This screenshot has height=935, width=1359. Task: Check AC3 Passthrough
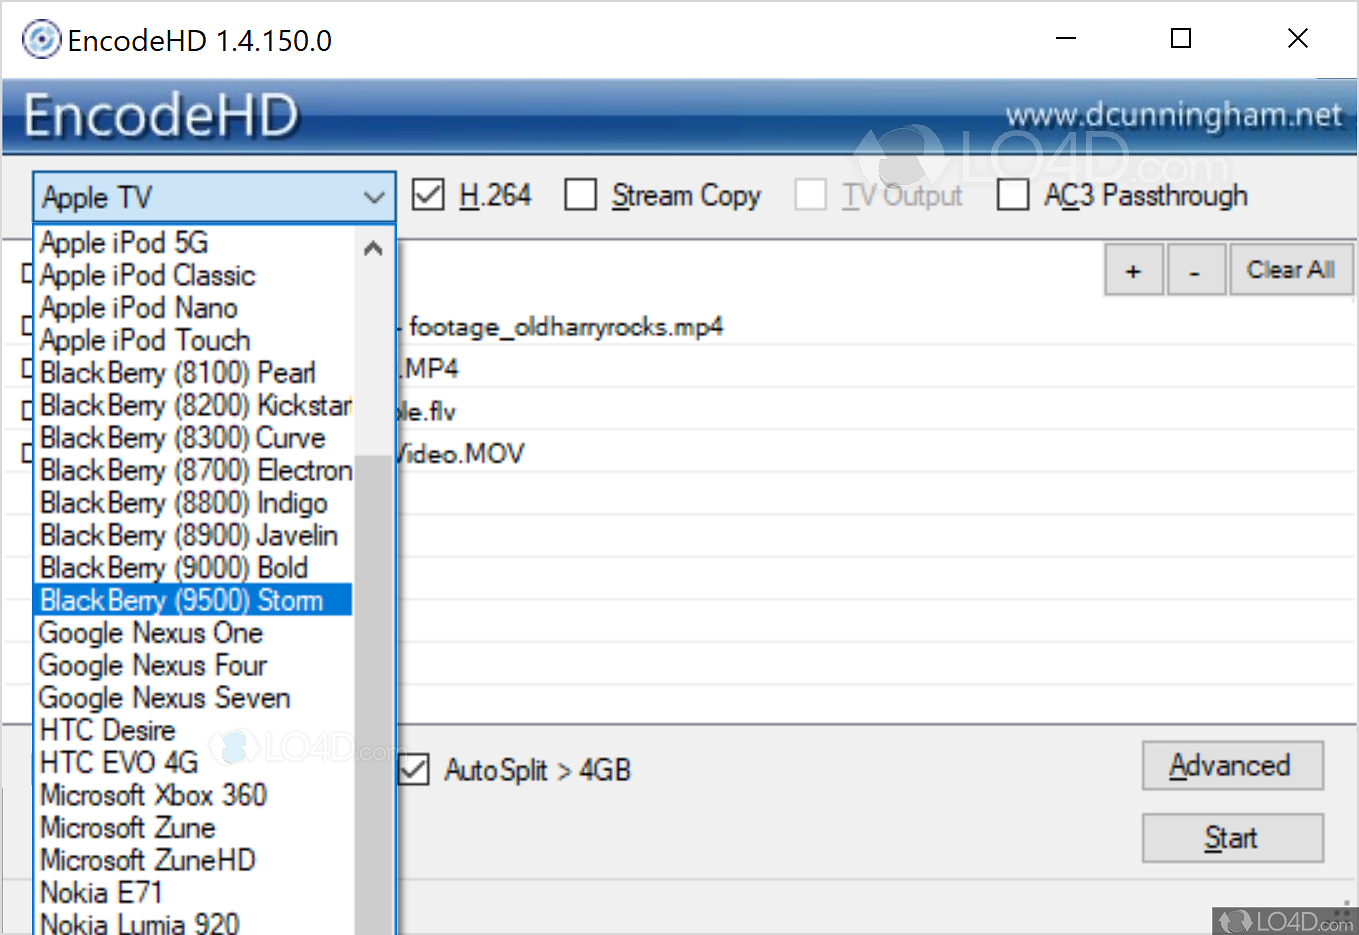1013,195
